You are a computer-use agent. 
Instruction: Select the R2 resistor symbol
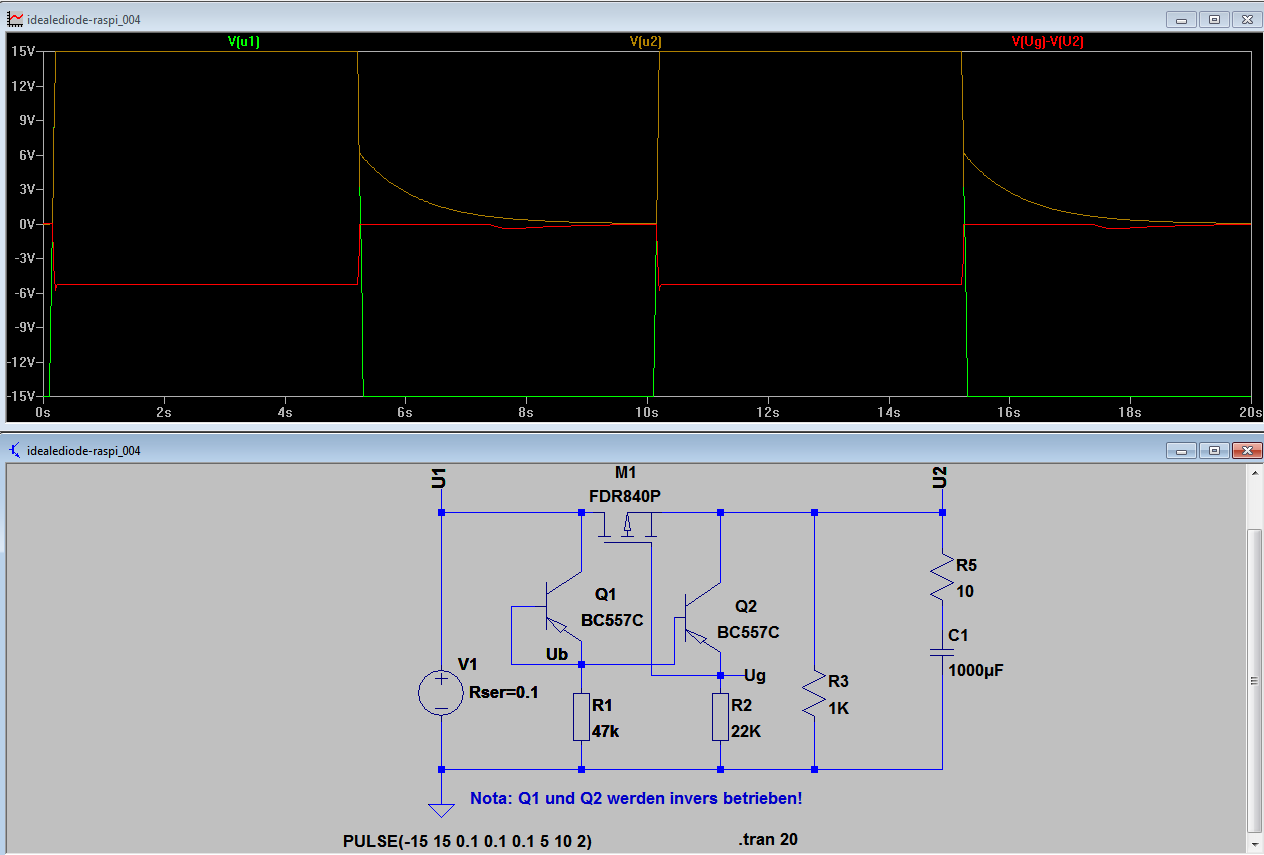tap(721, 717)
